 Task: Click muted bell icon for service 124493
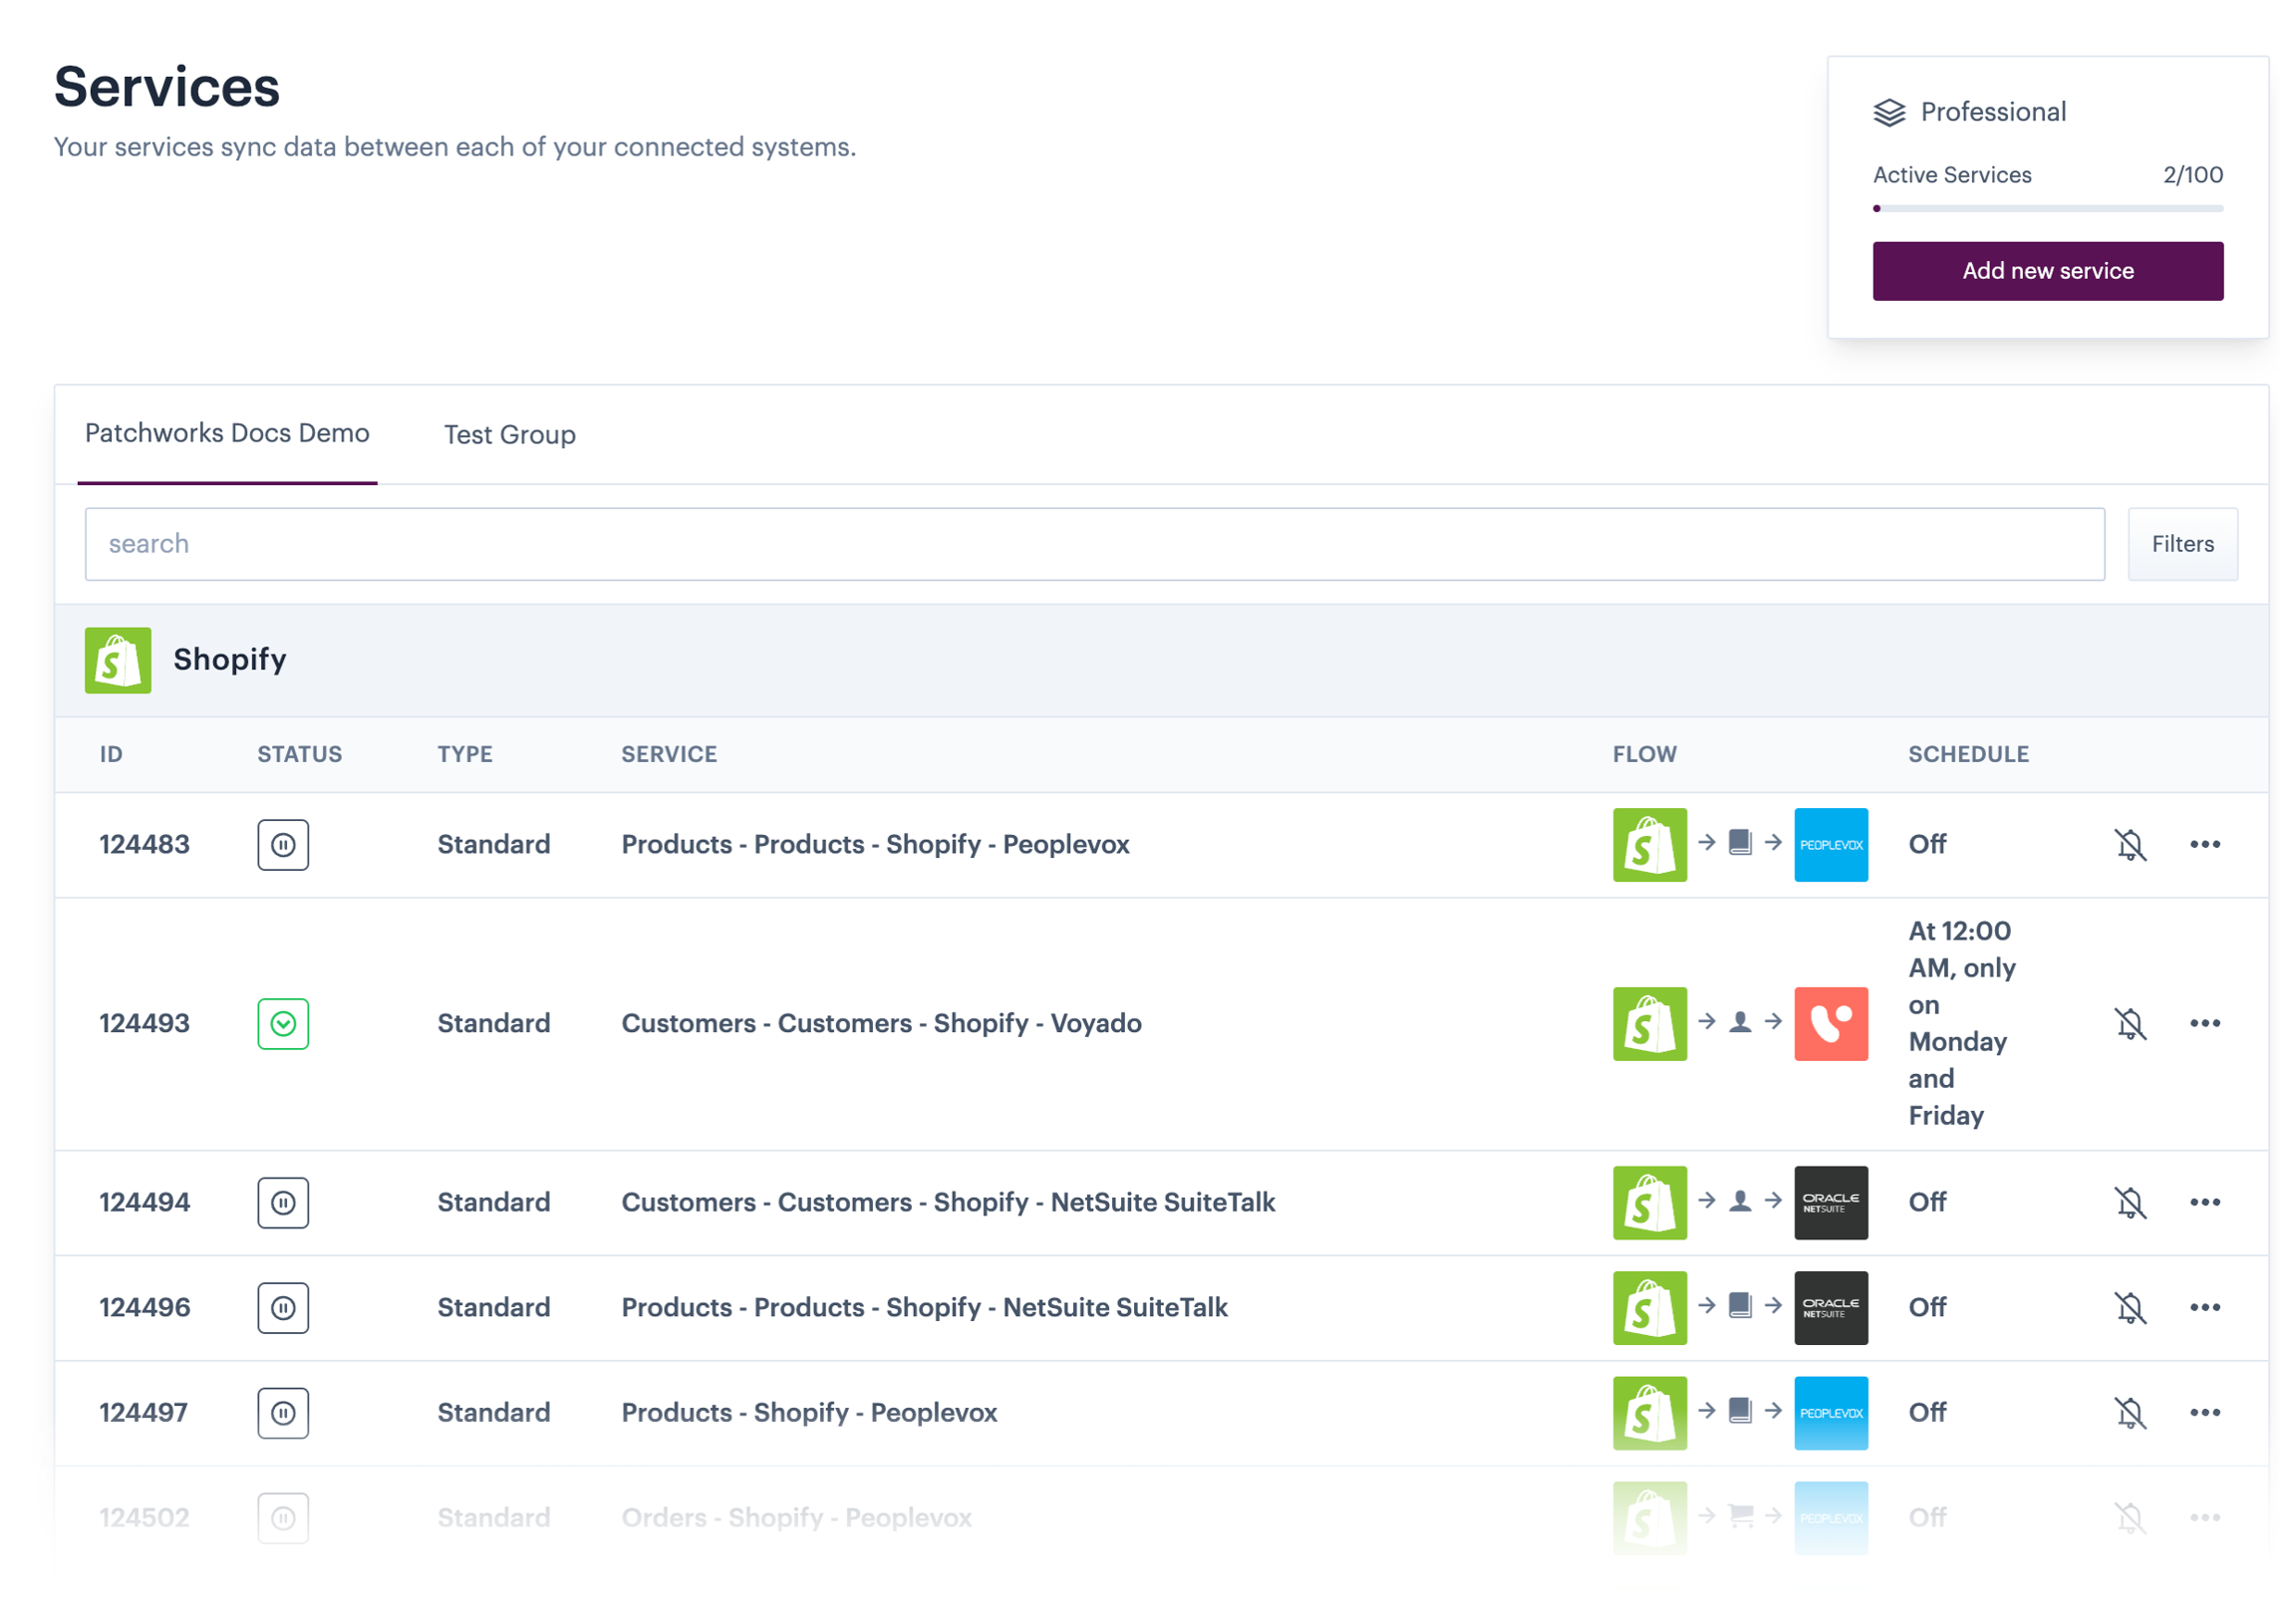2130,1023
